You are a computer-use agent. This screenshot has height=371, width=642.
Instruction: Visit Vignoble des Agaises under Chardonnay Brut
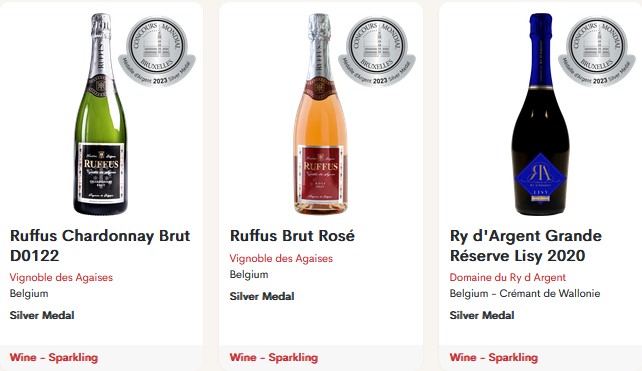[61, 277]
